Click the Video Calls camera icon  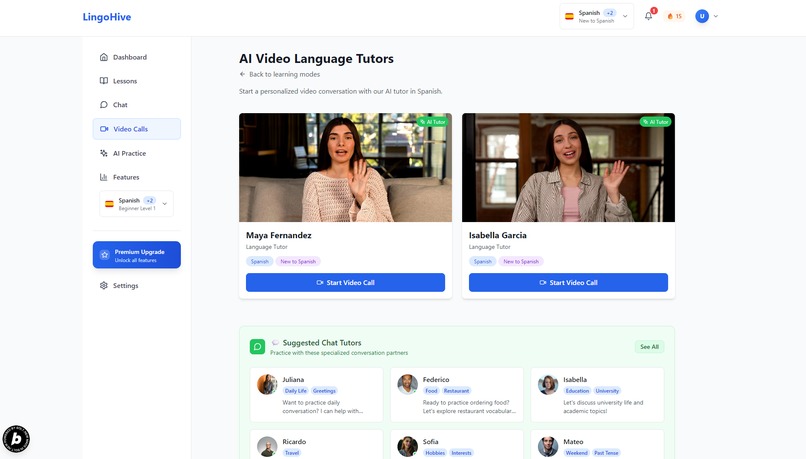pyautogui.click(x=104, y=129)
